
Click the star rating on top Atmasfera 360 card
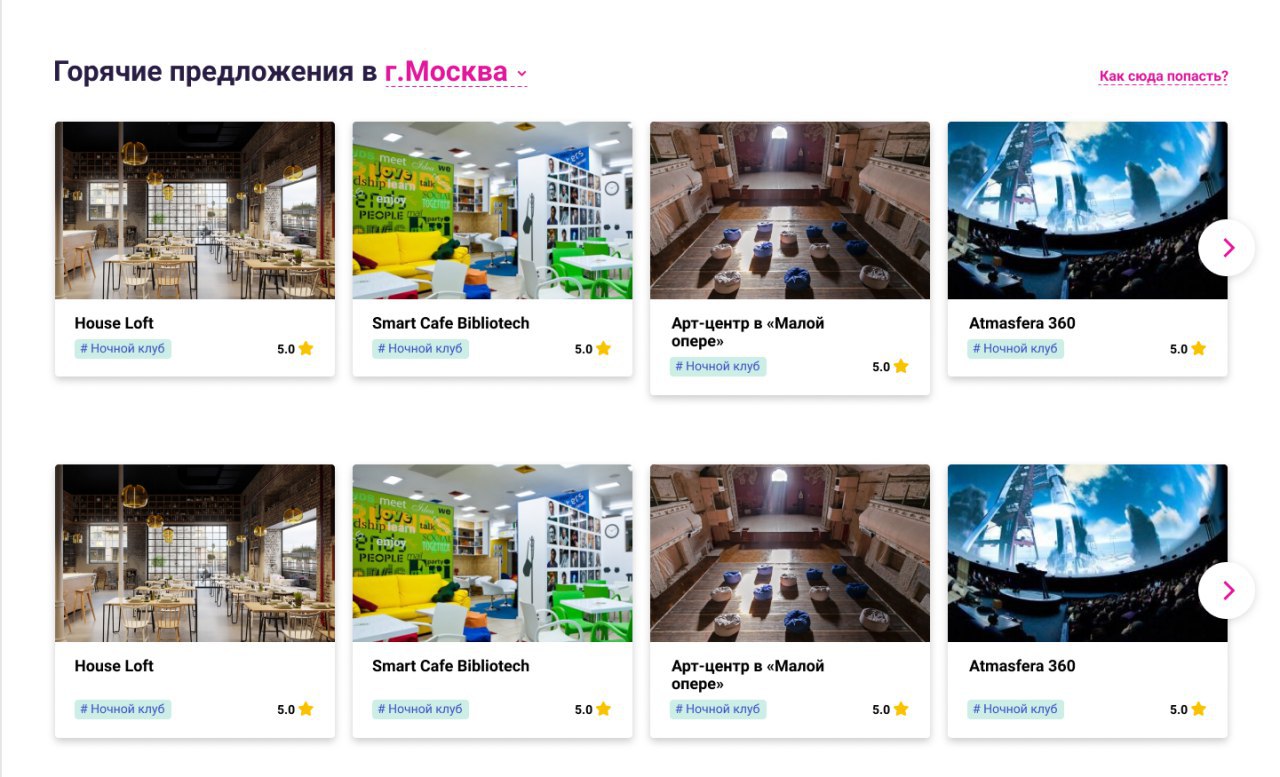pyautogui.click(x=1188, y=349)
